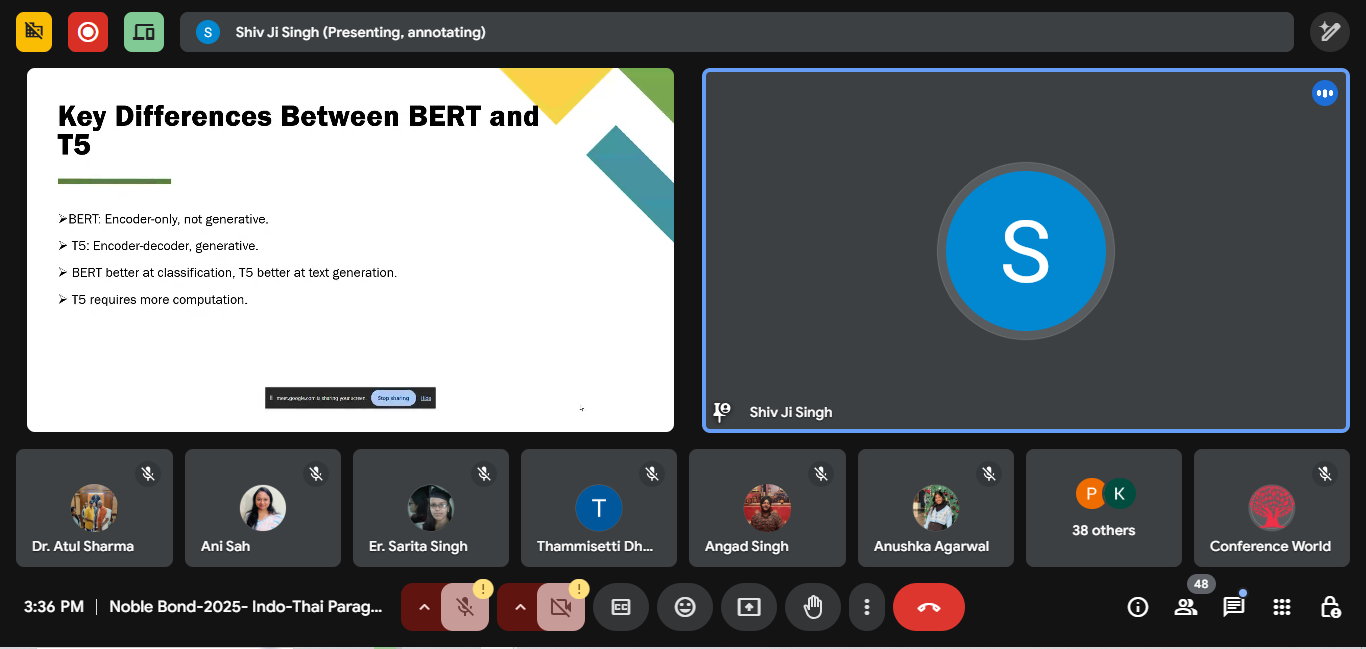Screen dimensions: 1366x649
Task: Click the yellow captions-off icon at top left
Action: pyautogui.click(x=34, y=32)
